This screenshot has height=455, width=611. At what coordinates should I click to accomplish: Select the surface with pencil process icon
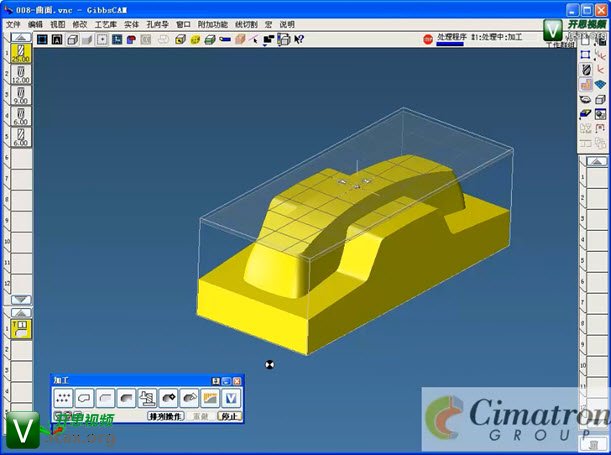(x=189, y=398)
